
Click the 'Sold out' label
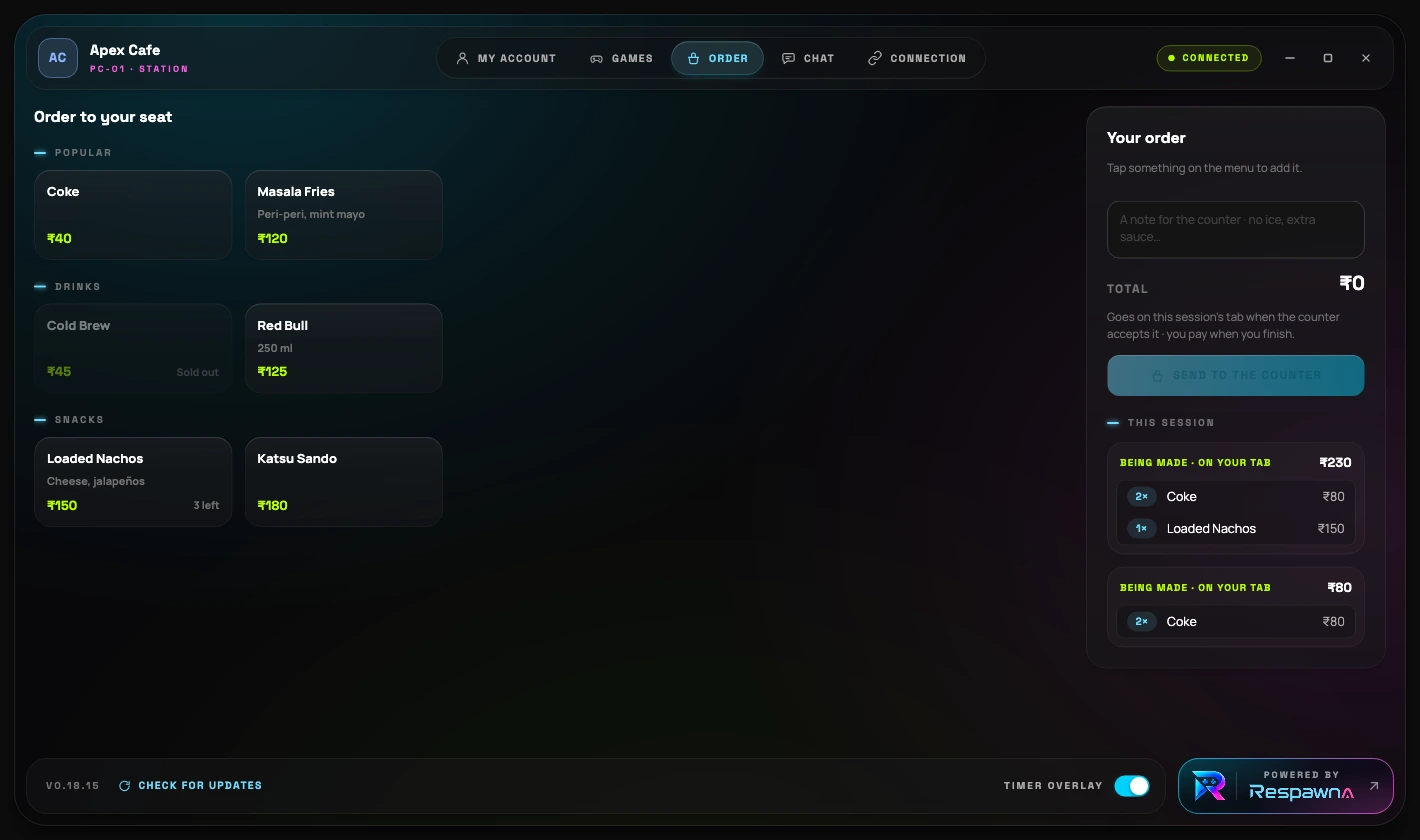198,372
